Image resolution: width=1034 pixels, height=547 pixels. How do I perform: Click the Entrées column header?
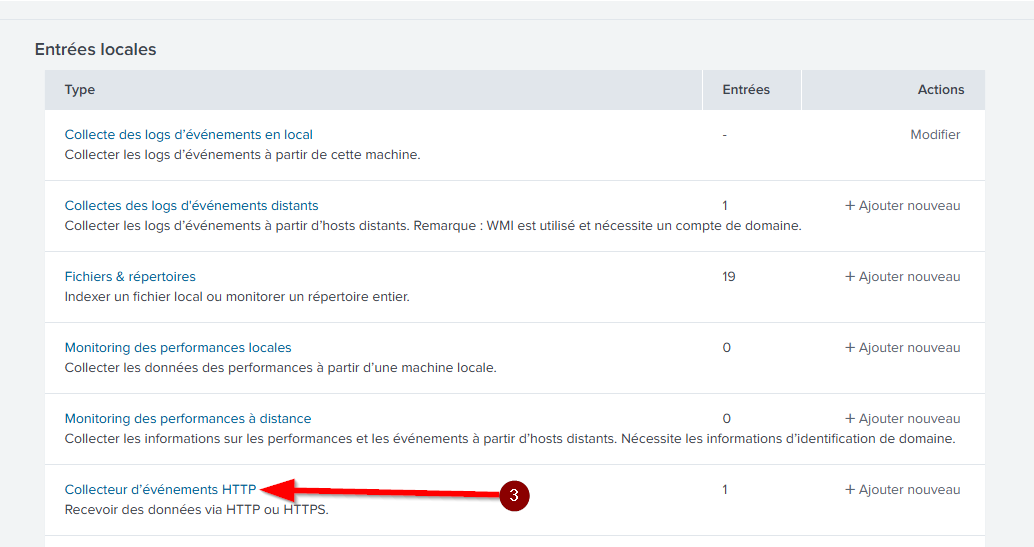click(746, 89)
